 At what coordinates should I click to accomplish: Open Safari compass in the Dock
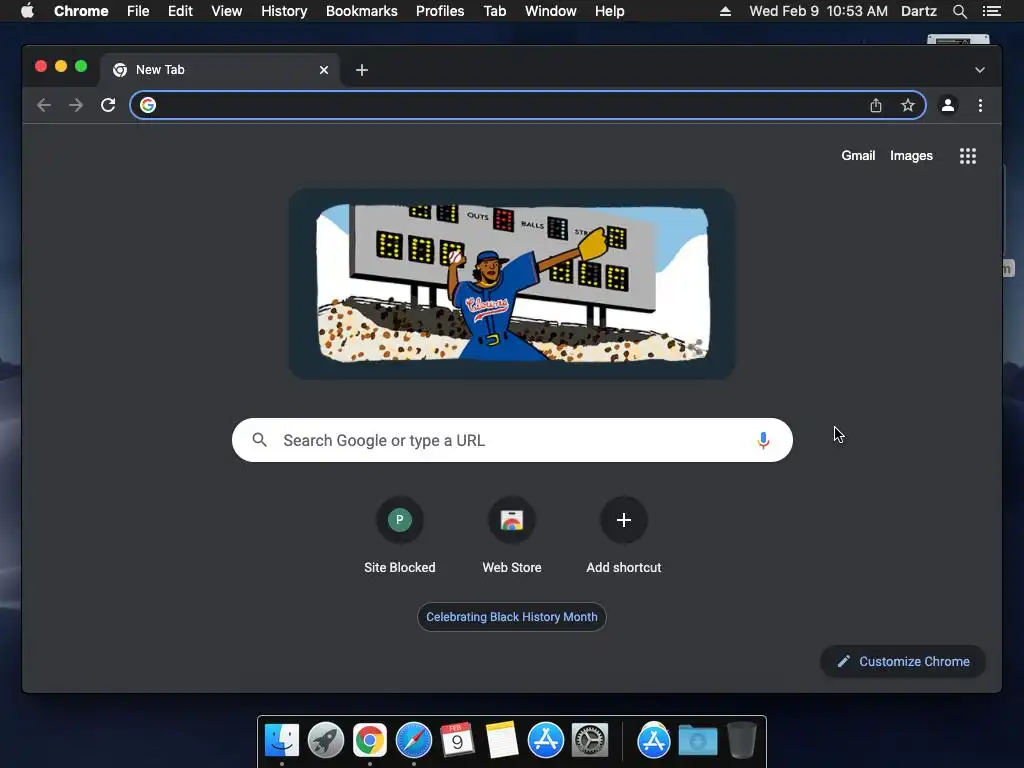click(413, 741)
